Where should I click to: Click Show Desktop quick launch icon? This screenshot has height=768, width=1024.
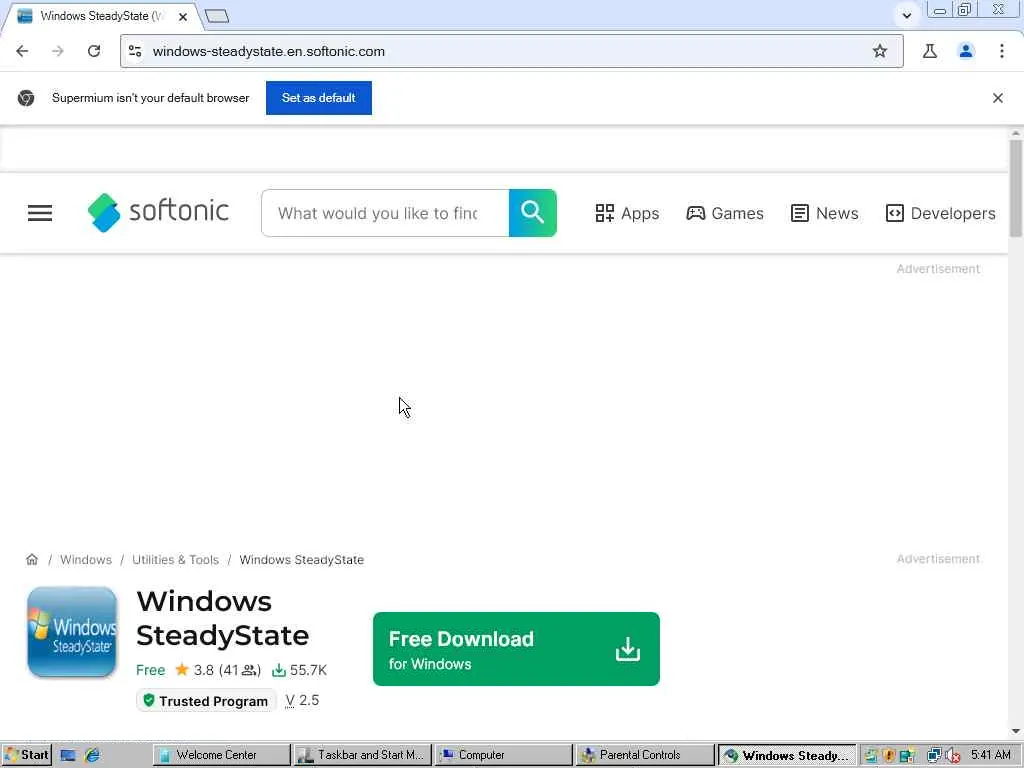click(x=68, y=755)
